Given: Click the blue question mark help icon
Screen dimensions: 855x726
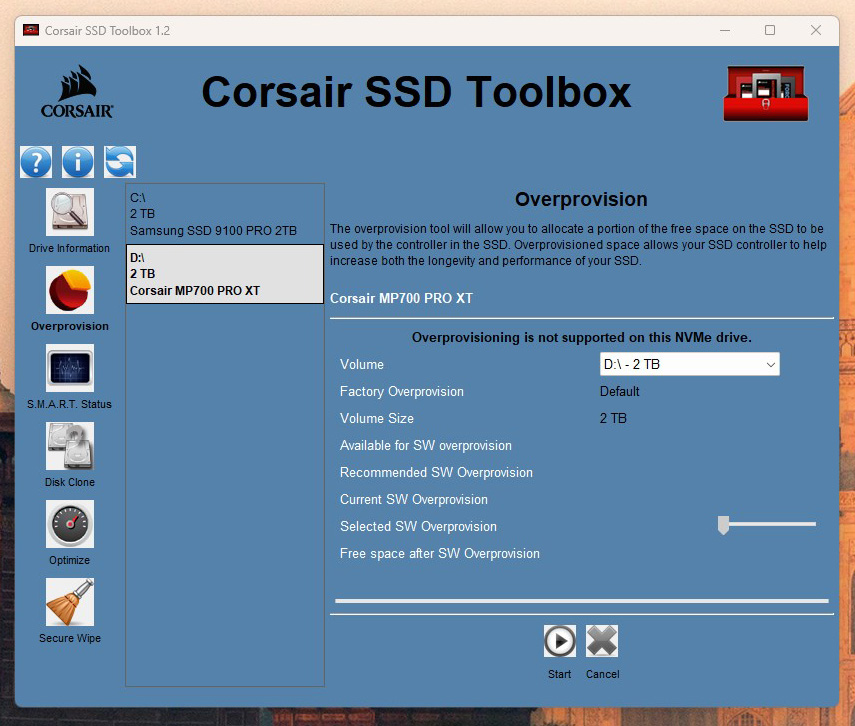Looking at the screenshot, I should pos(36,161).
